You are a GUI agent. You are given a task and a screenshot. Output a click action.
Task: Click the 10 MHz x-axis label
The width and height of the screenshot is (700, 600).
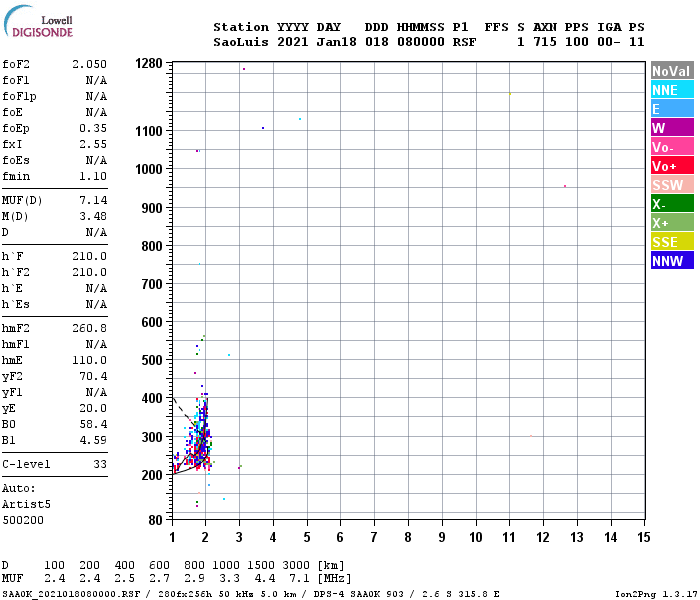point(475,537)
